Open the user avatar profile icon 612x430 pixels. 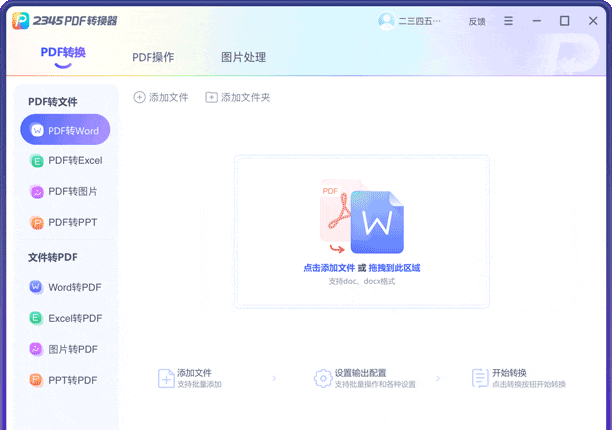(386, 21)
